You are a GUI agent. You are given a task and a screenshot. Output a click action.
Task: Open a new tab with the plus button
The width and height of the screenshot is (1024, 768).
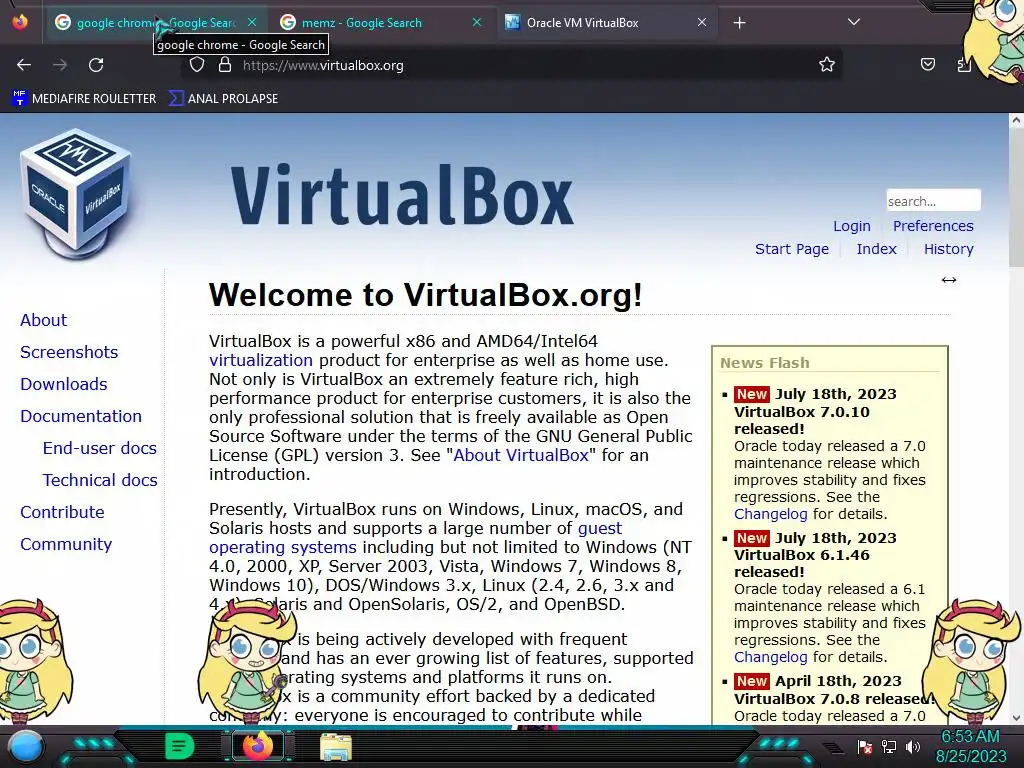click(x=739, y=23)
